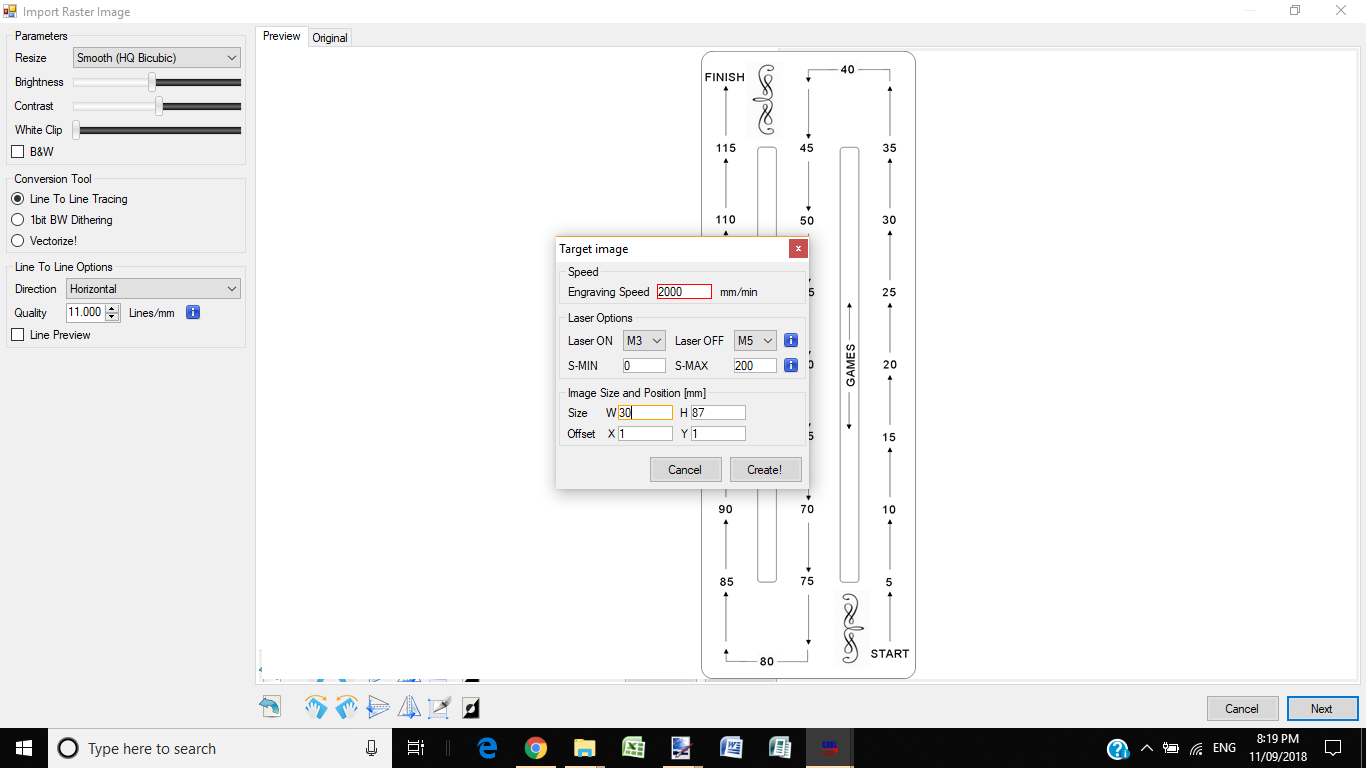The image size is (1366, 768).
Task: Flip image vertically icon
Action: point(378,707)
